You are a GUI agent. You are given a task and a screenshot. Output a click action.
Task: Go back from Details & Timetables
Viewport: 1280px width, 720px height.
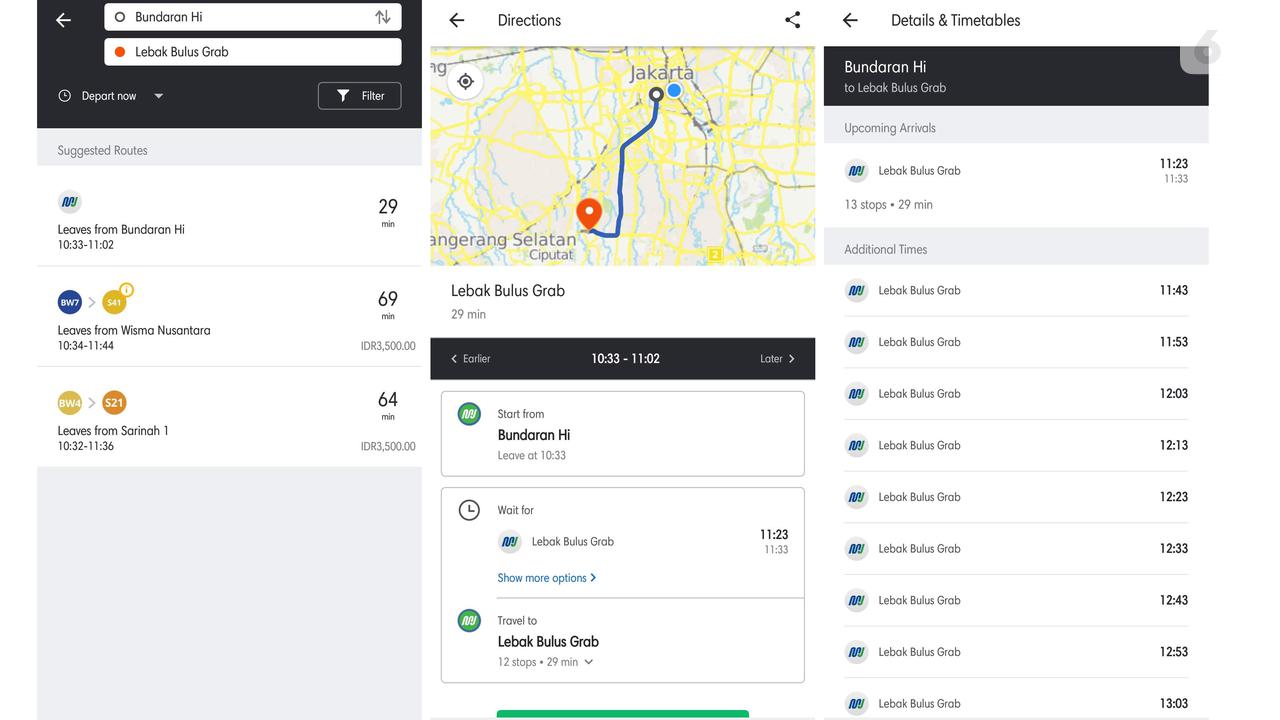[850, 20]
